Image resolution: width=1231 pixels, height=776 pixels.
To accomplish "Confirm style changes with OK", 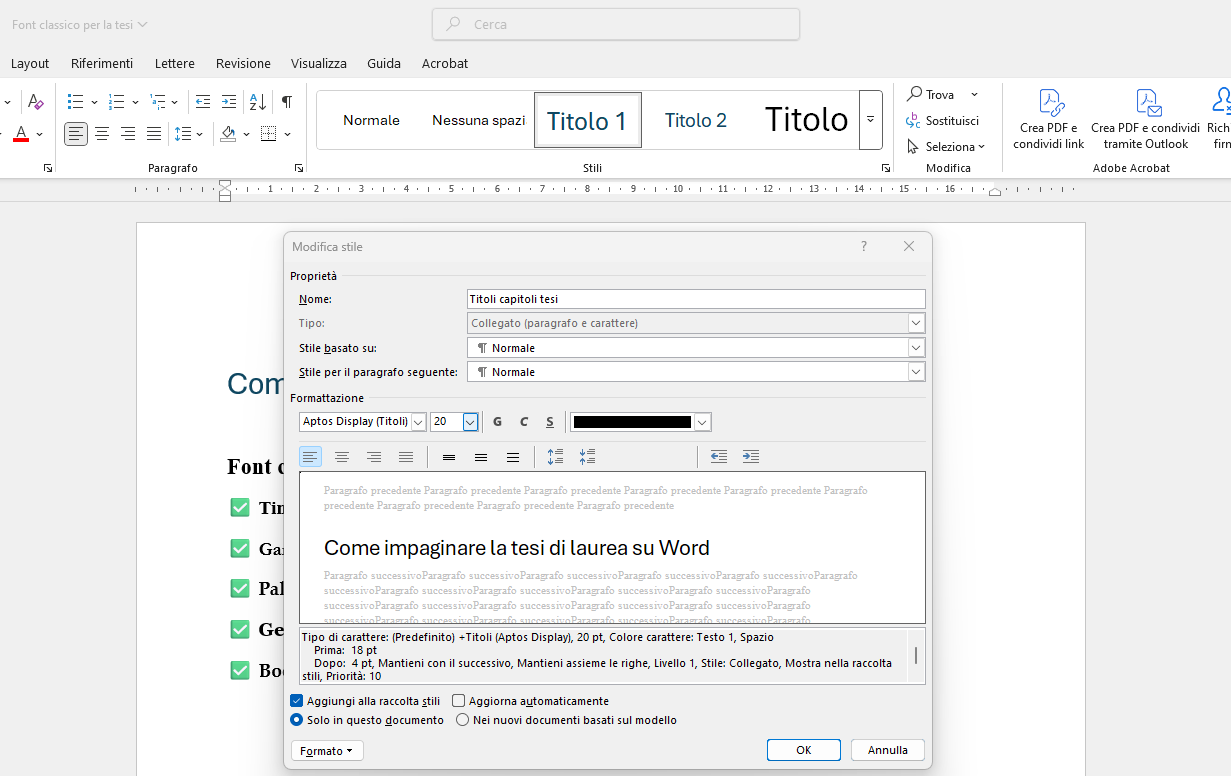I will [803, 750].
